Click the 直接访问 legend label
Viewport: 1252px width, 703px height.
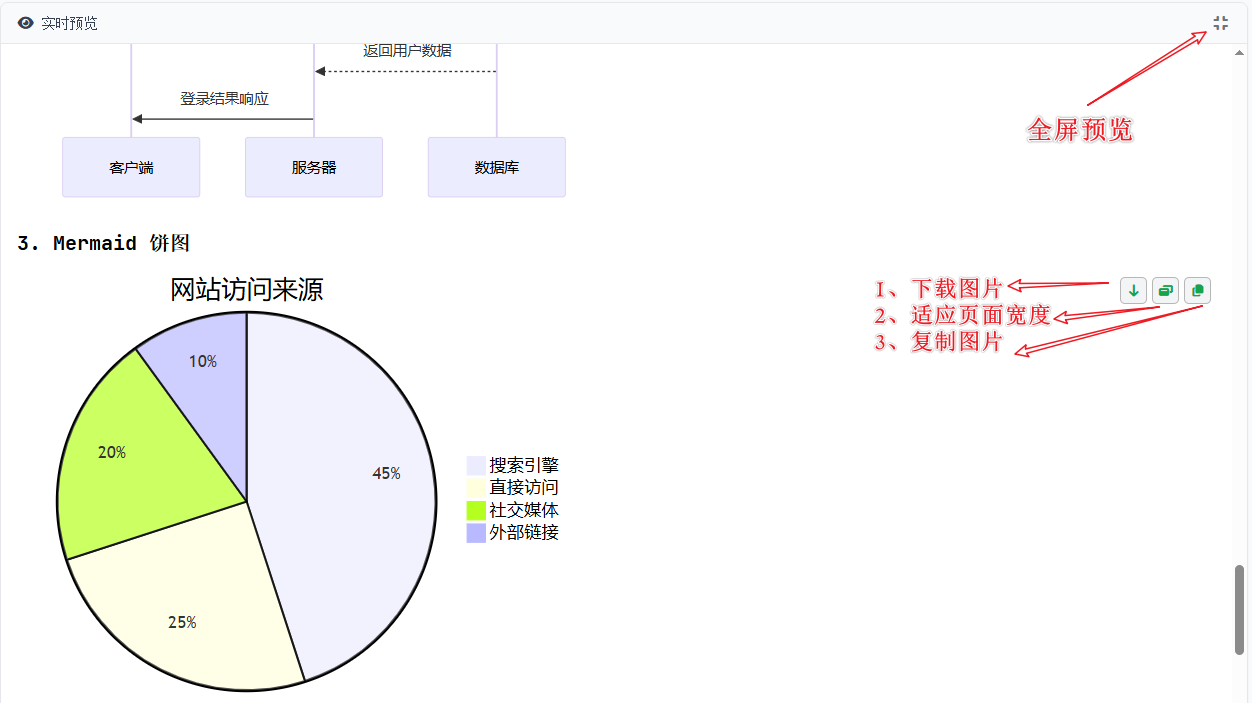523,488
